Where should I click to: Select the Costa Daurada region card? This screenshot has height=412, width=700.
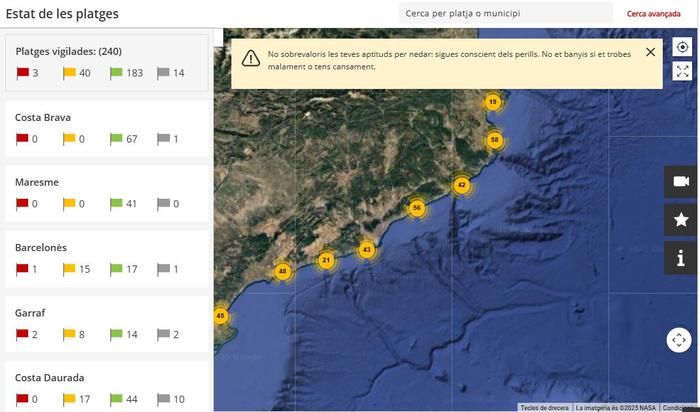107,388
